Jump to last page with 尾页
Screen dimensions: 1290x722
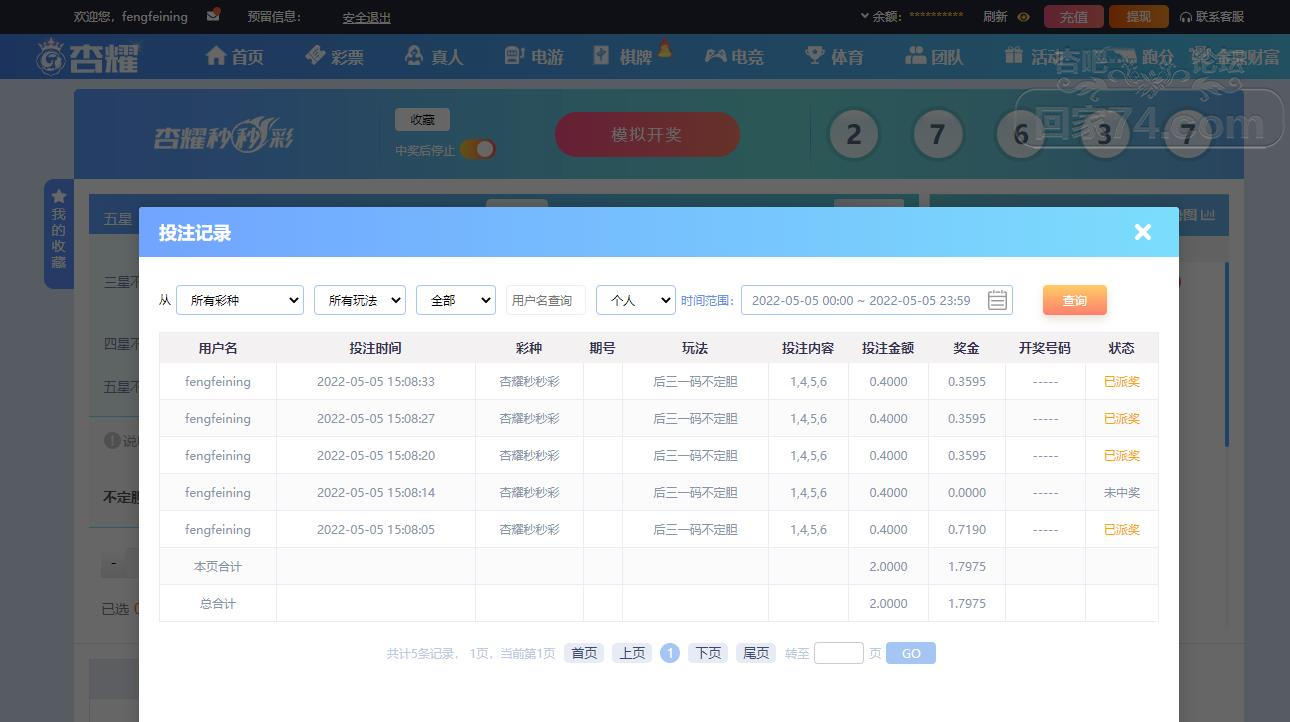pos(756,653)
